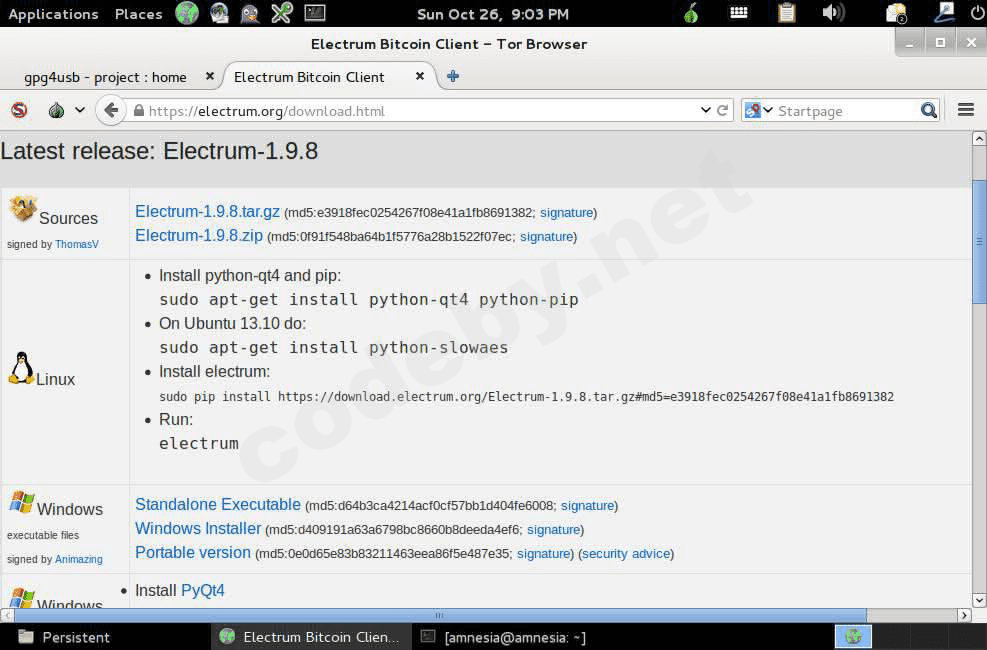Click the clipboard encryption applet icon

(x=787, y=13)
